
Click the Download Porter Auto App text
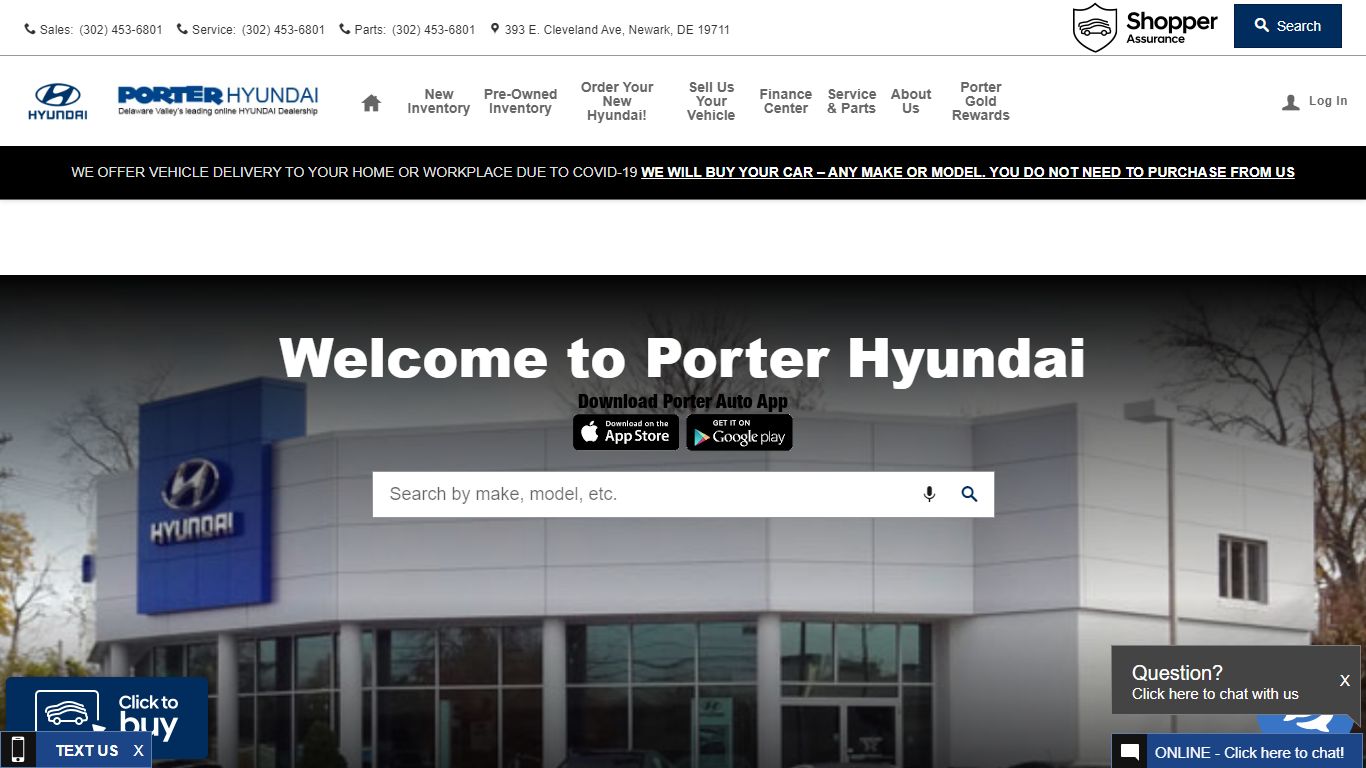(683, 402)
